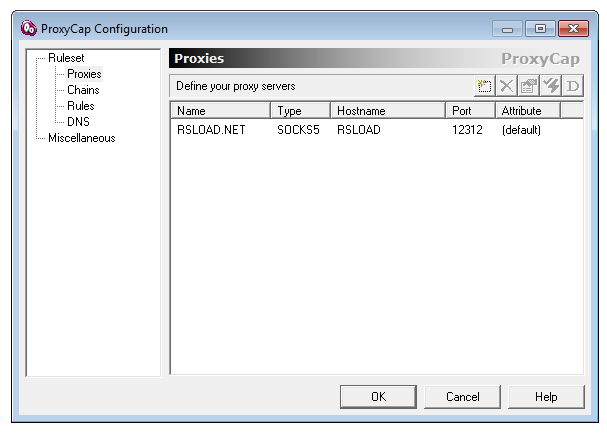Viewport: 607px width, 447px height.
Task: Select Proxies in the tree
Action: (x=84, y=74)
